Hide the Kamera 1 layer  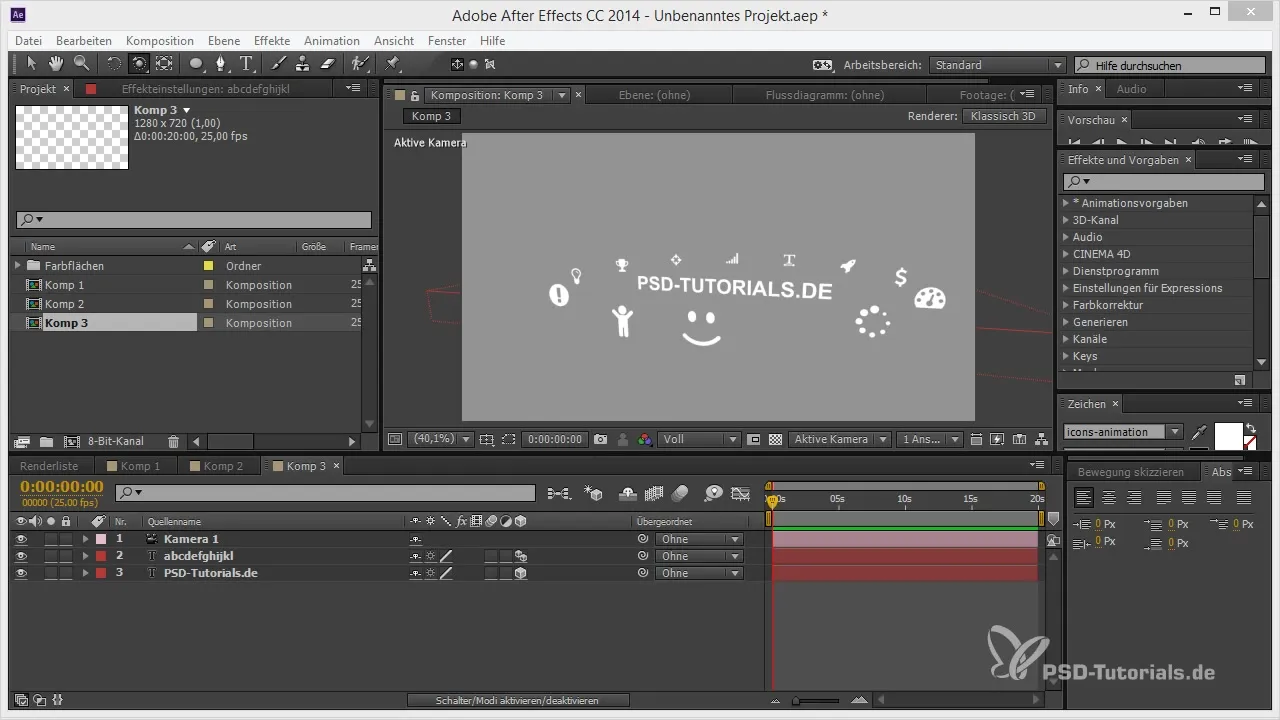(x=21, y=539)
